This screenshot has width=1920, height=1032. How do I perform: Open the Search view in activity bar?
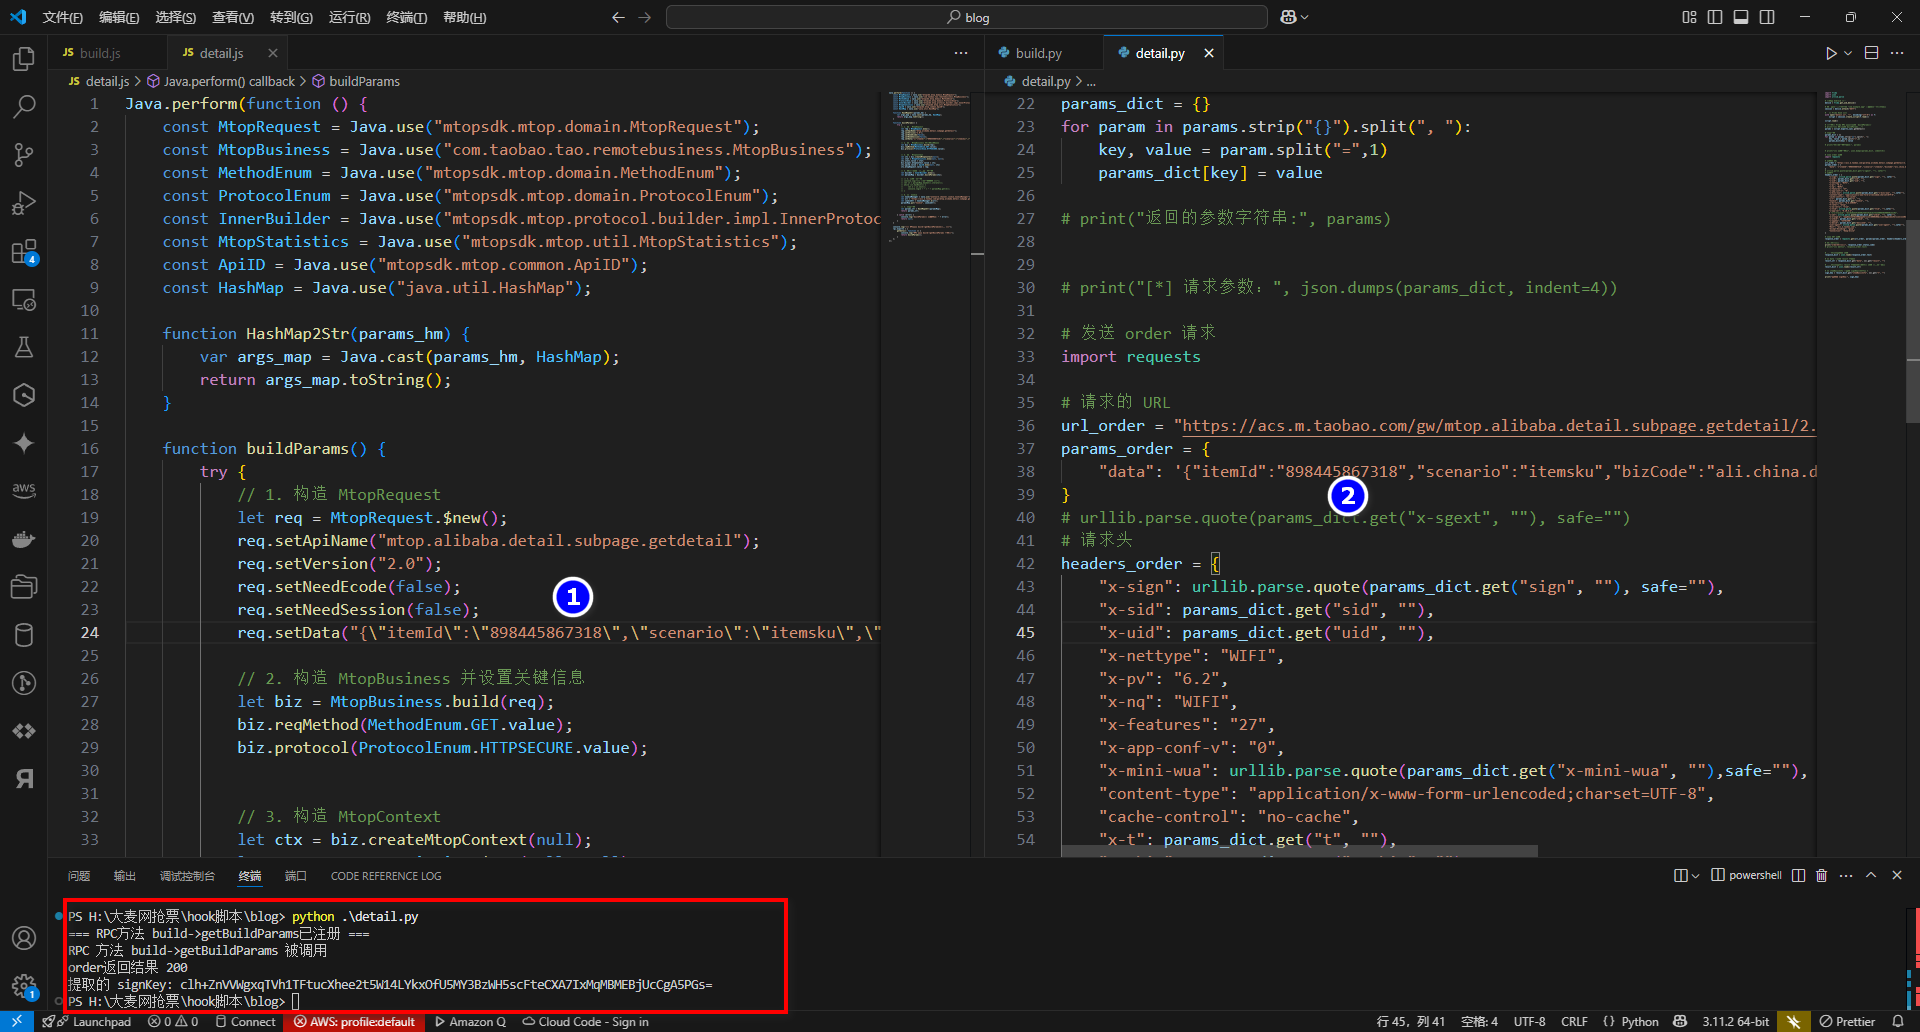click(24, 106)
